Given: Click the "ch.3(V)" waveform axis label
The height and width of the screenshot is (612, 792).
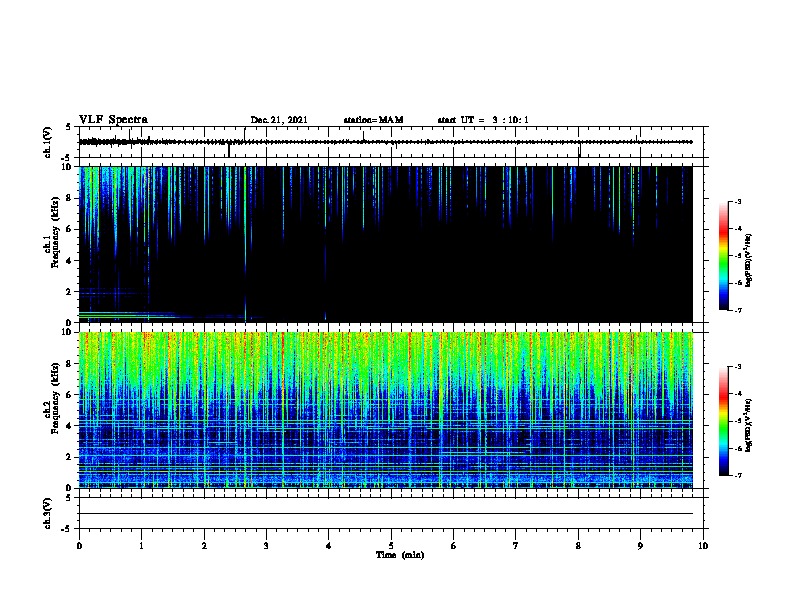Looking at the screenshot, I should pos(48,513).
